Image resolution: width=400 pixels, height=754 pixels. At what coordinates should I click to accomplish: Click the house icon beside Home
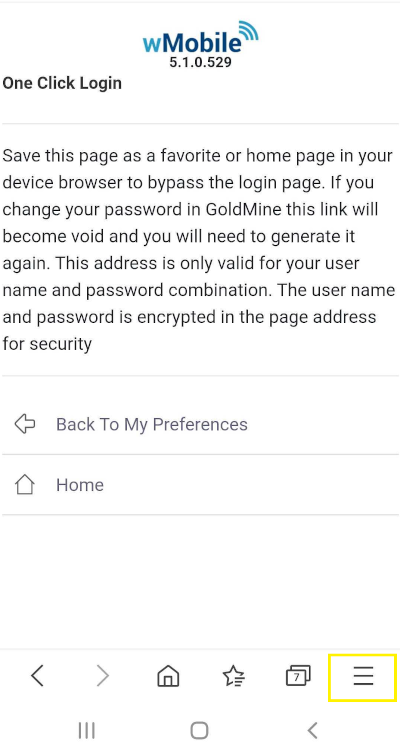[25, 485]
